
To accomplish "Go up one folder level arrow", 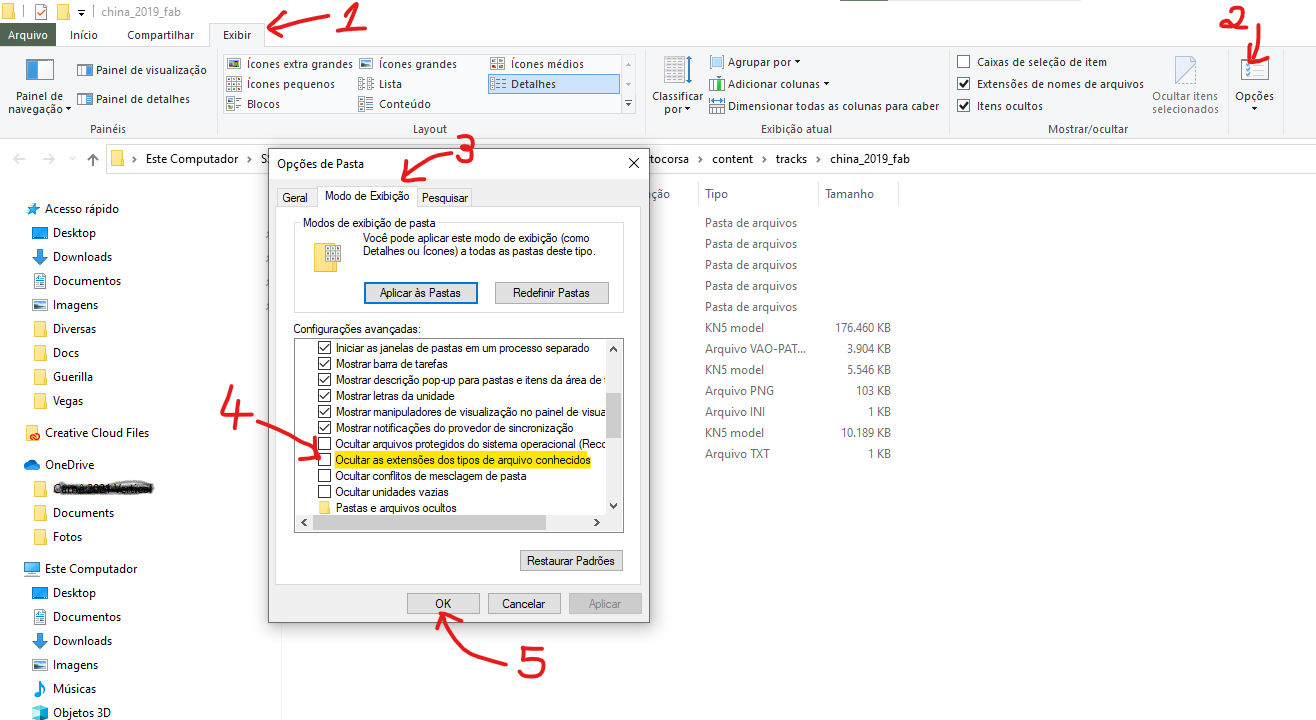I will (x=93, y=159).
